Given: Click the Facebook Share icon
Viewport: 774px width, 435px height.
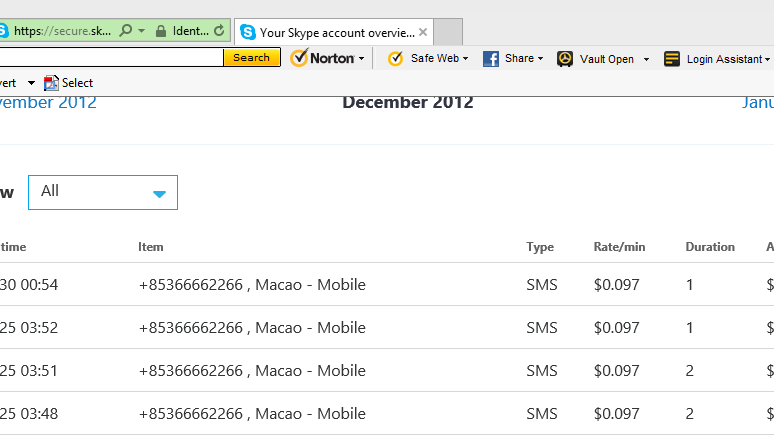Looking at the screenshot, I should (x=491, y=59).
